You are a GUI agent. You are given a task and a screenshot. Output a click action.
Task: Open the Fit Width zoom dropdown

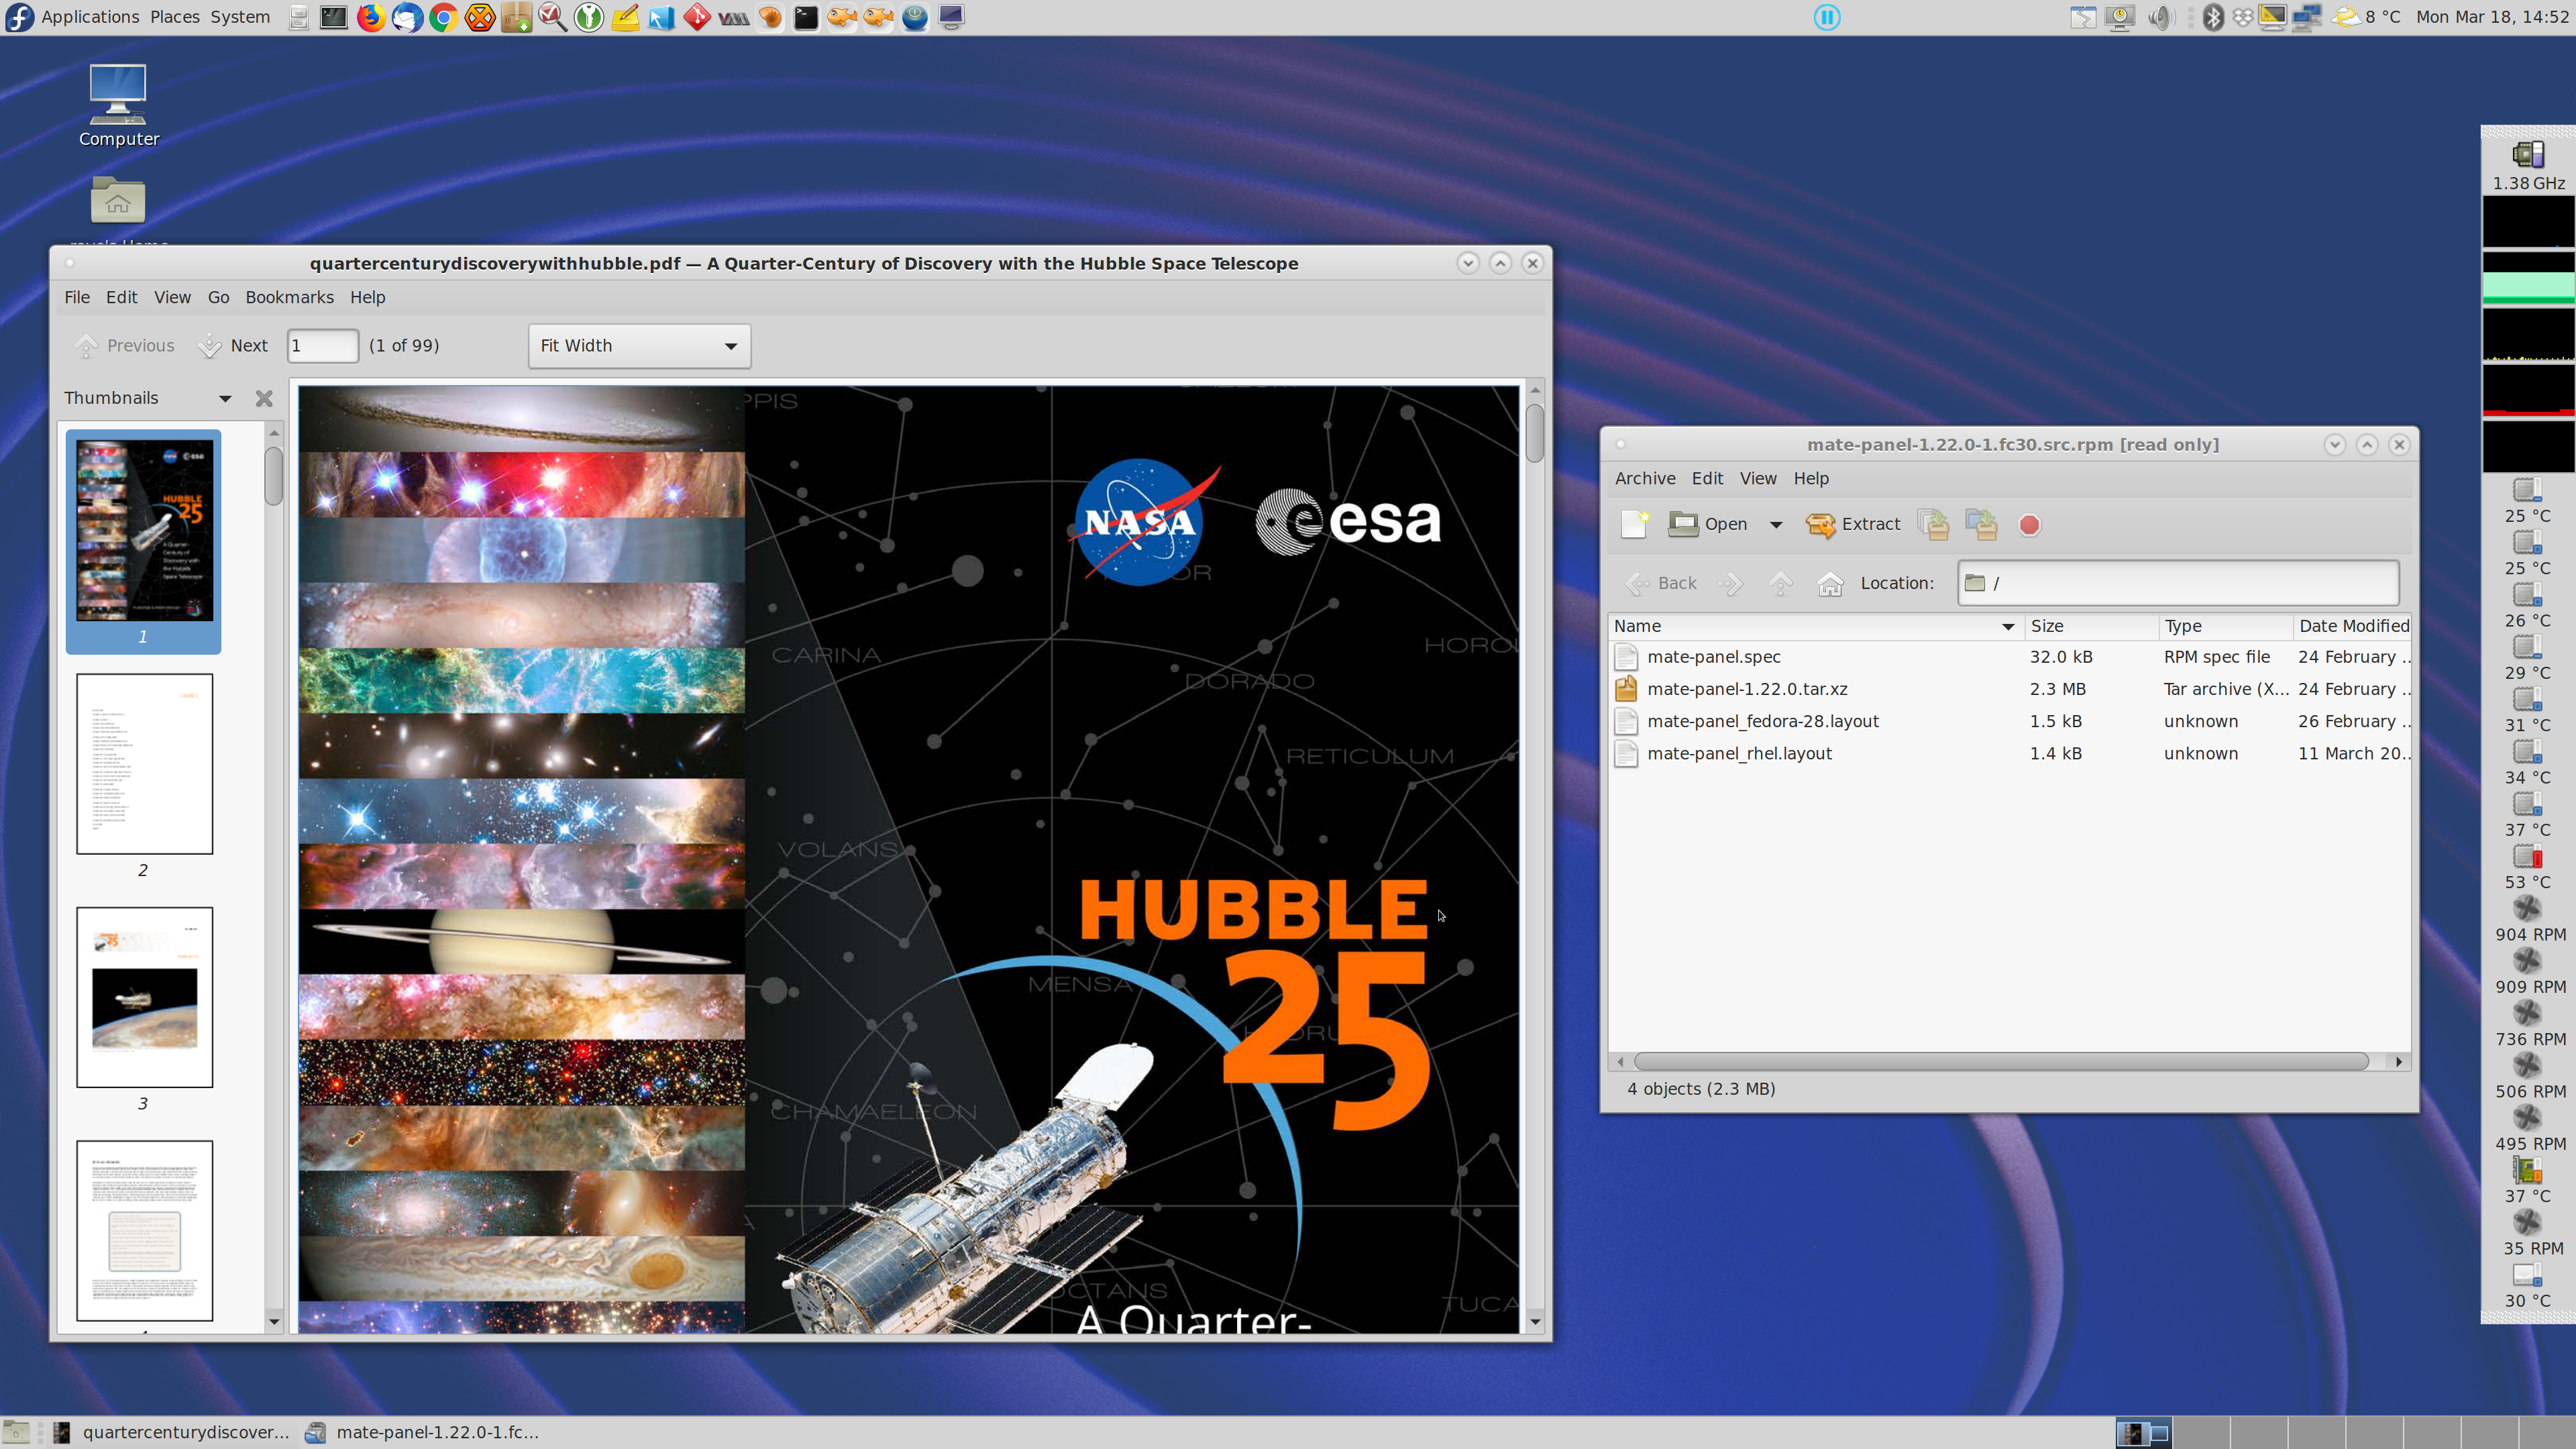(639, 346)
